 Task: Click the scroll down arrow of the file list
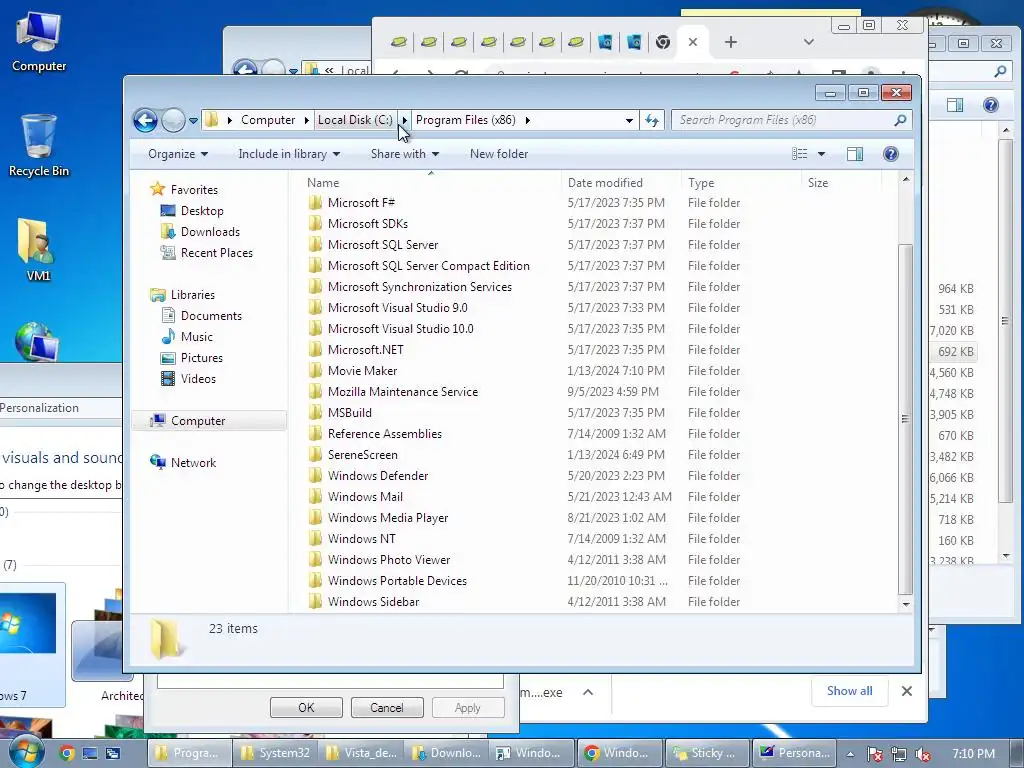pos(906,604)
